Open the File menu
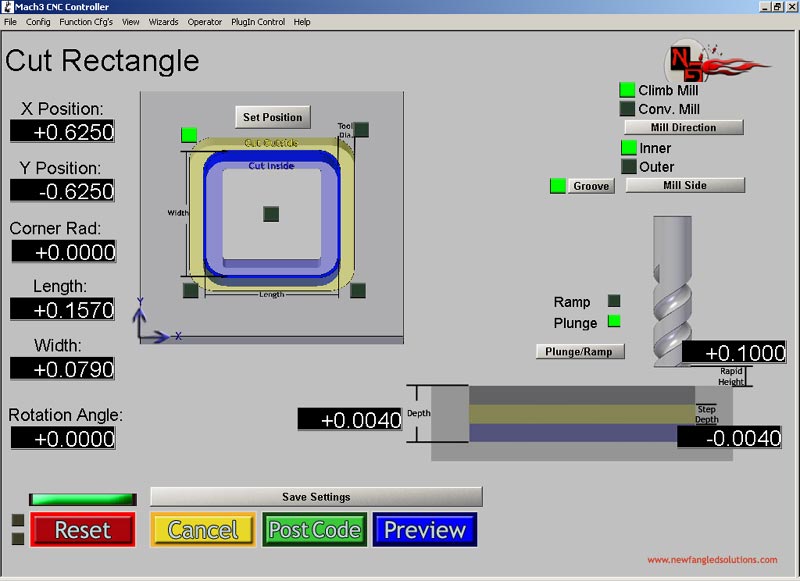This screenshot has height=581, width=800. [x=10, y=22]
